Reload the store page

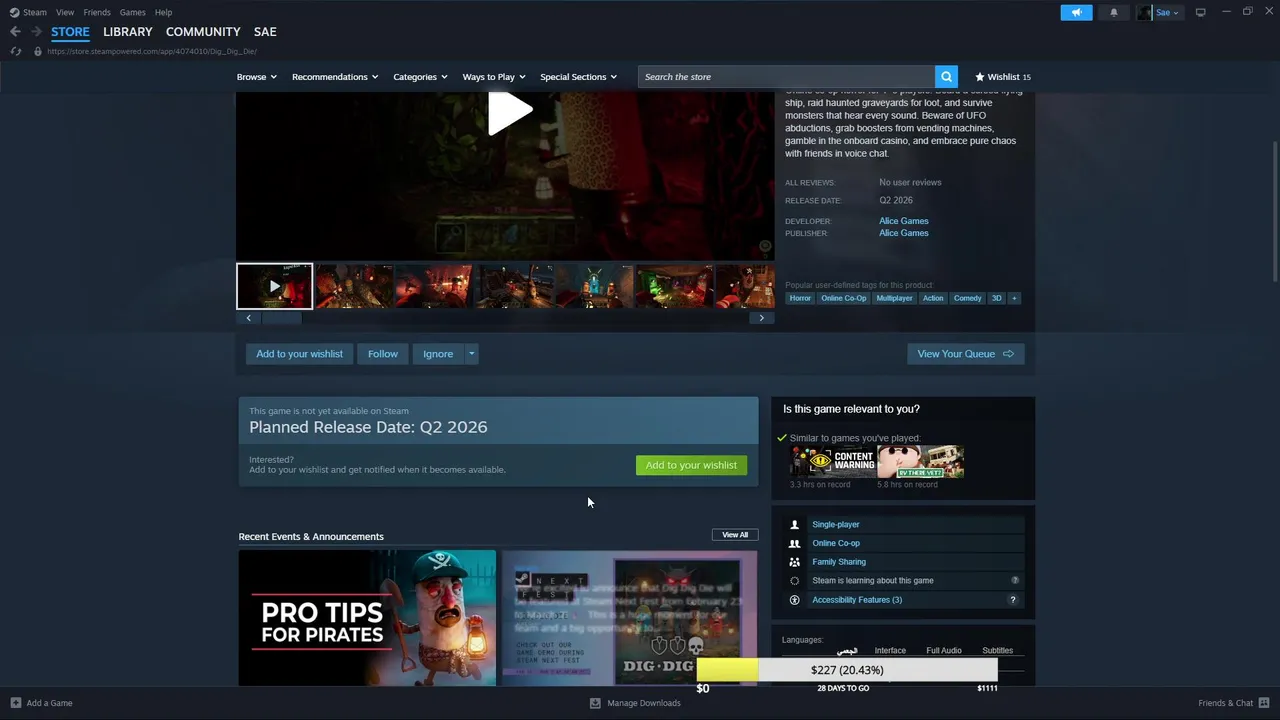point(15,51)
